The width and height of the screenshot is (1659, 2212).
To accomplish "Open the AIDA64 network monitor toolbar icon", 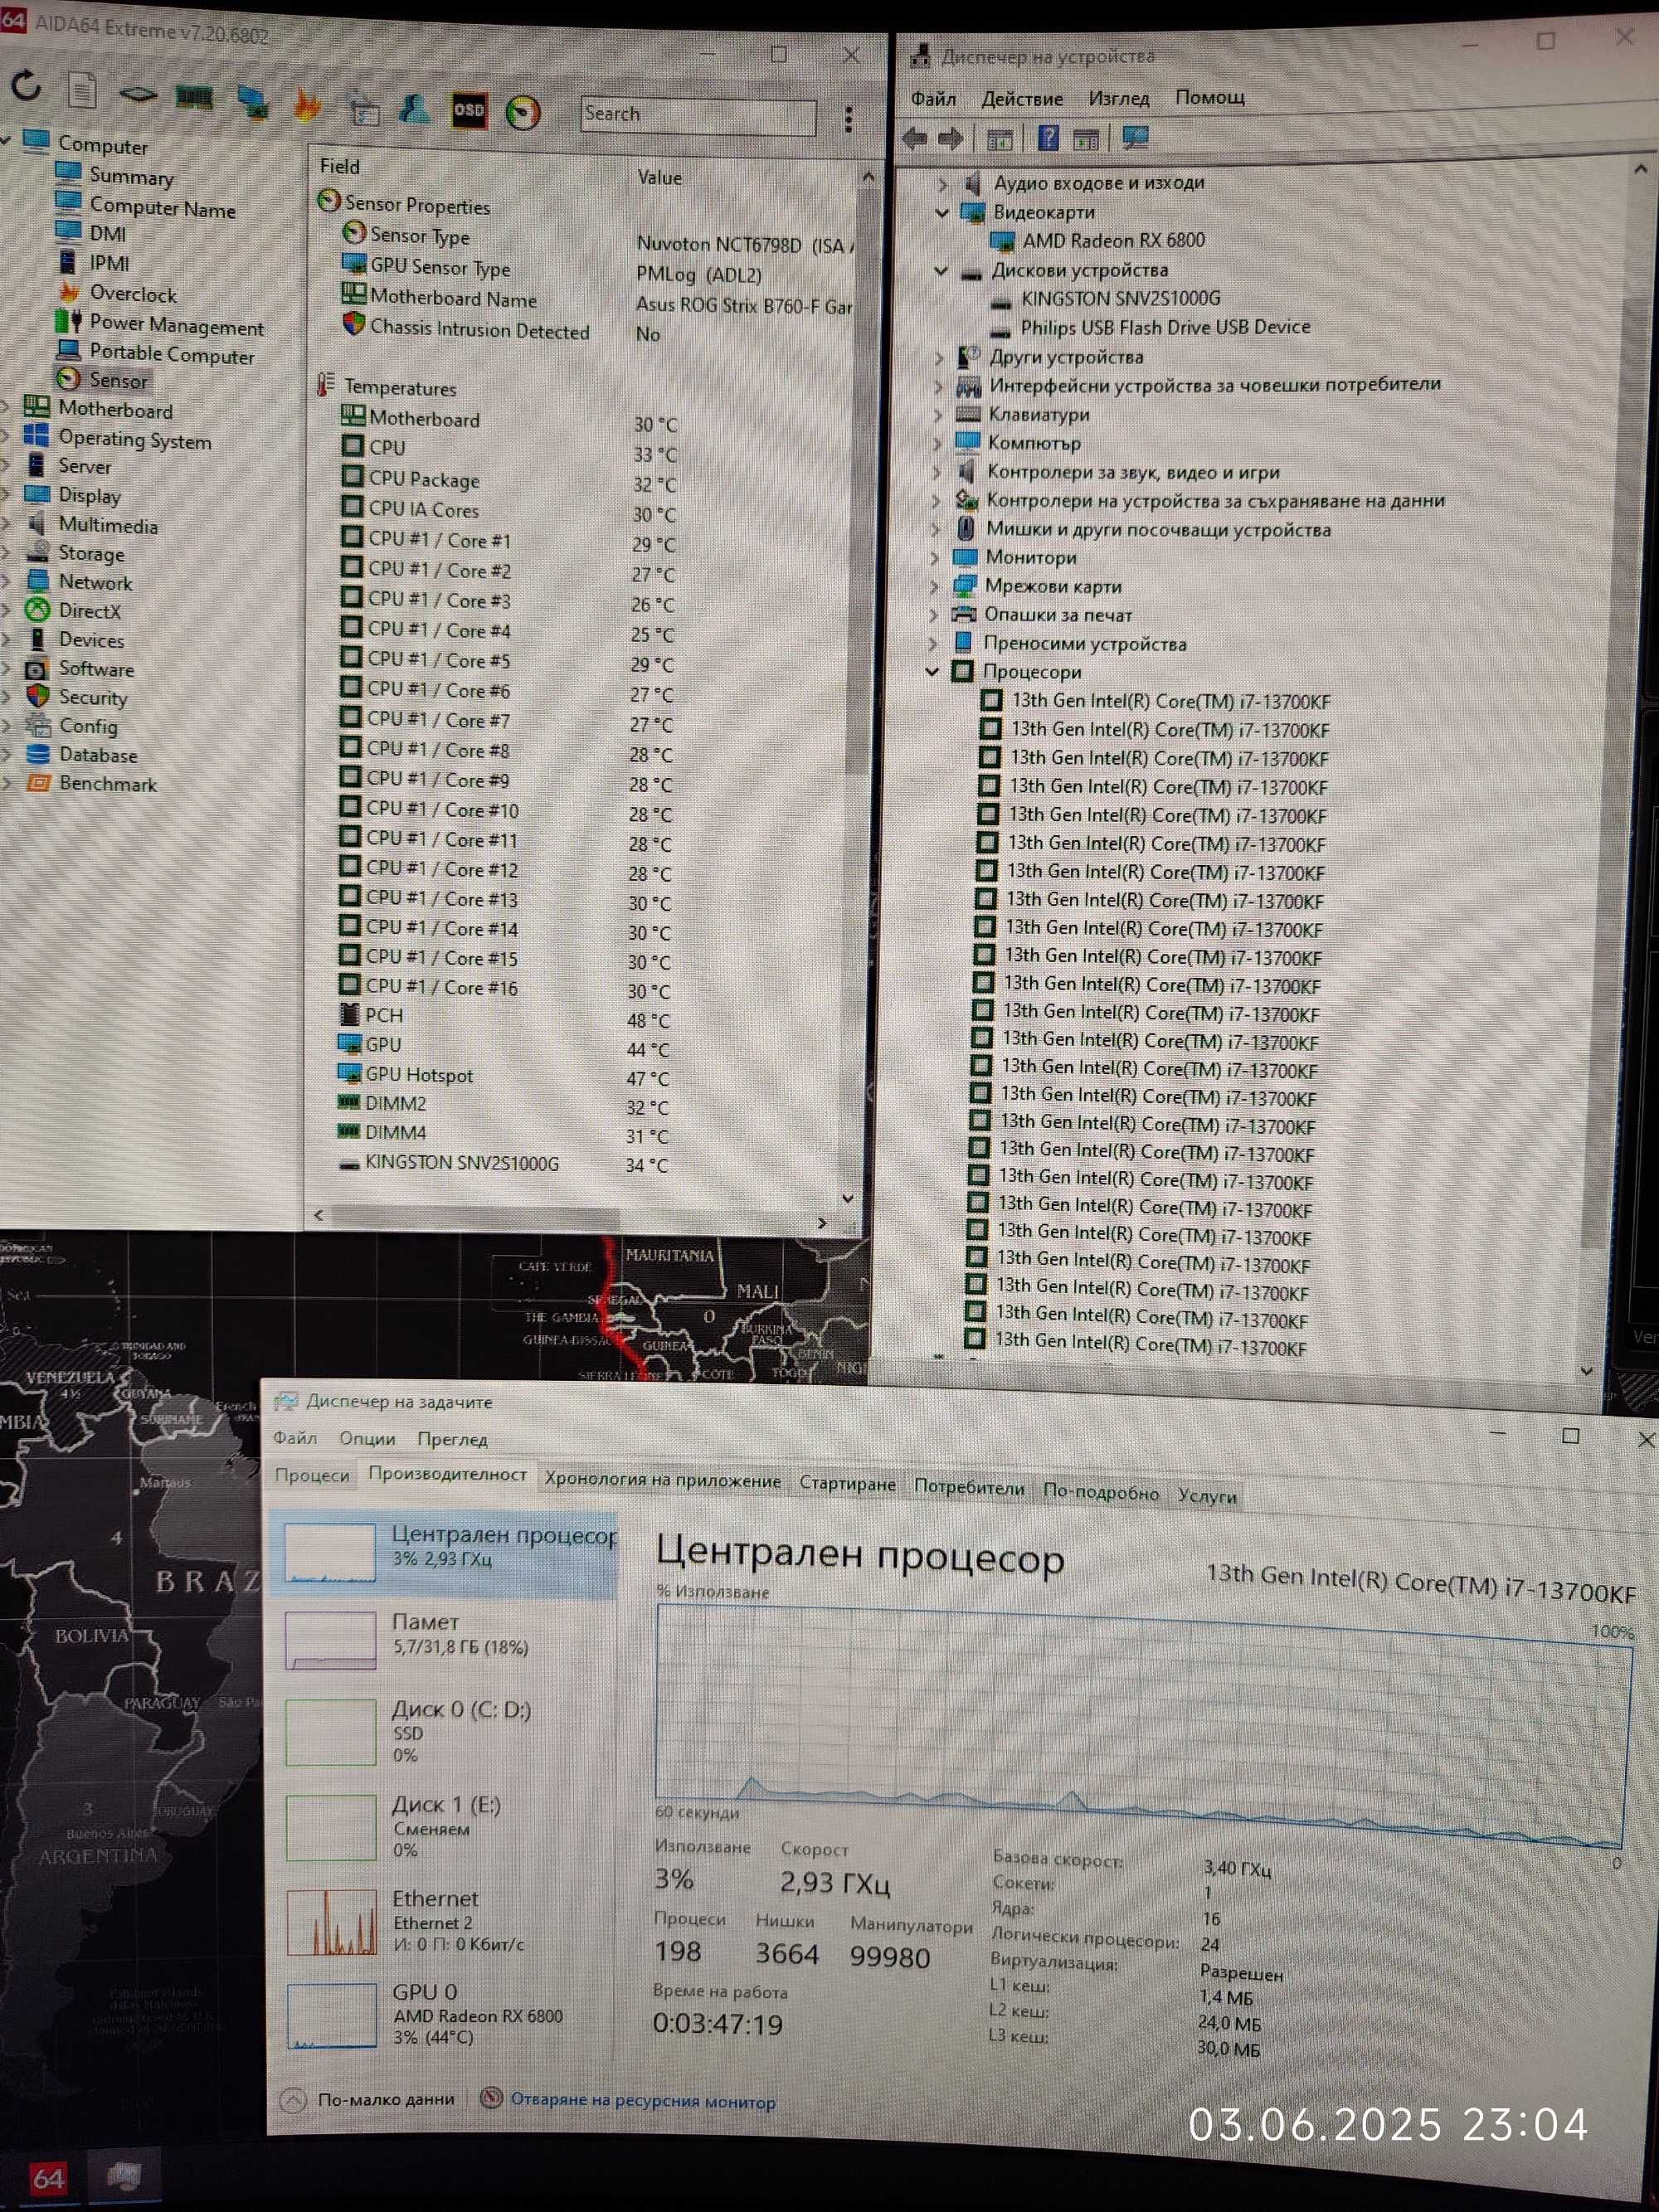I will click(252, 100).
